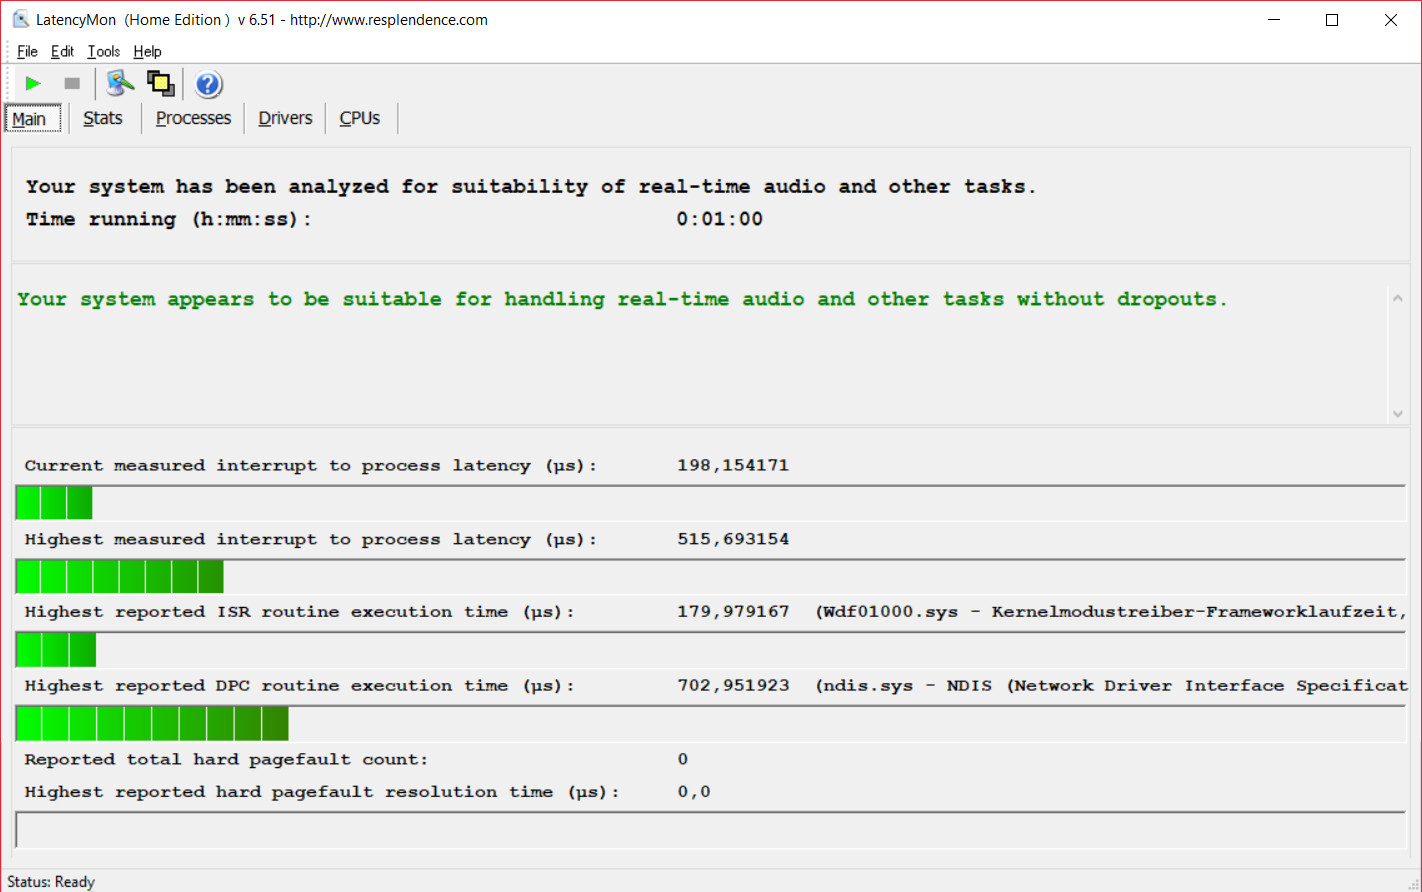
Task: Switch to the Stats tab
Action: pyautogui.click(x=103, y=118)
